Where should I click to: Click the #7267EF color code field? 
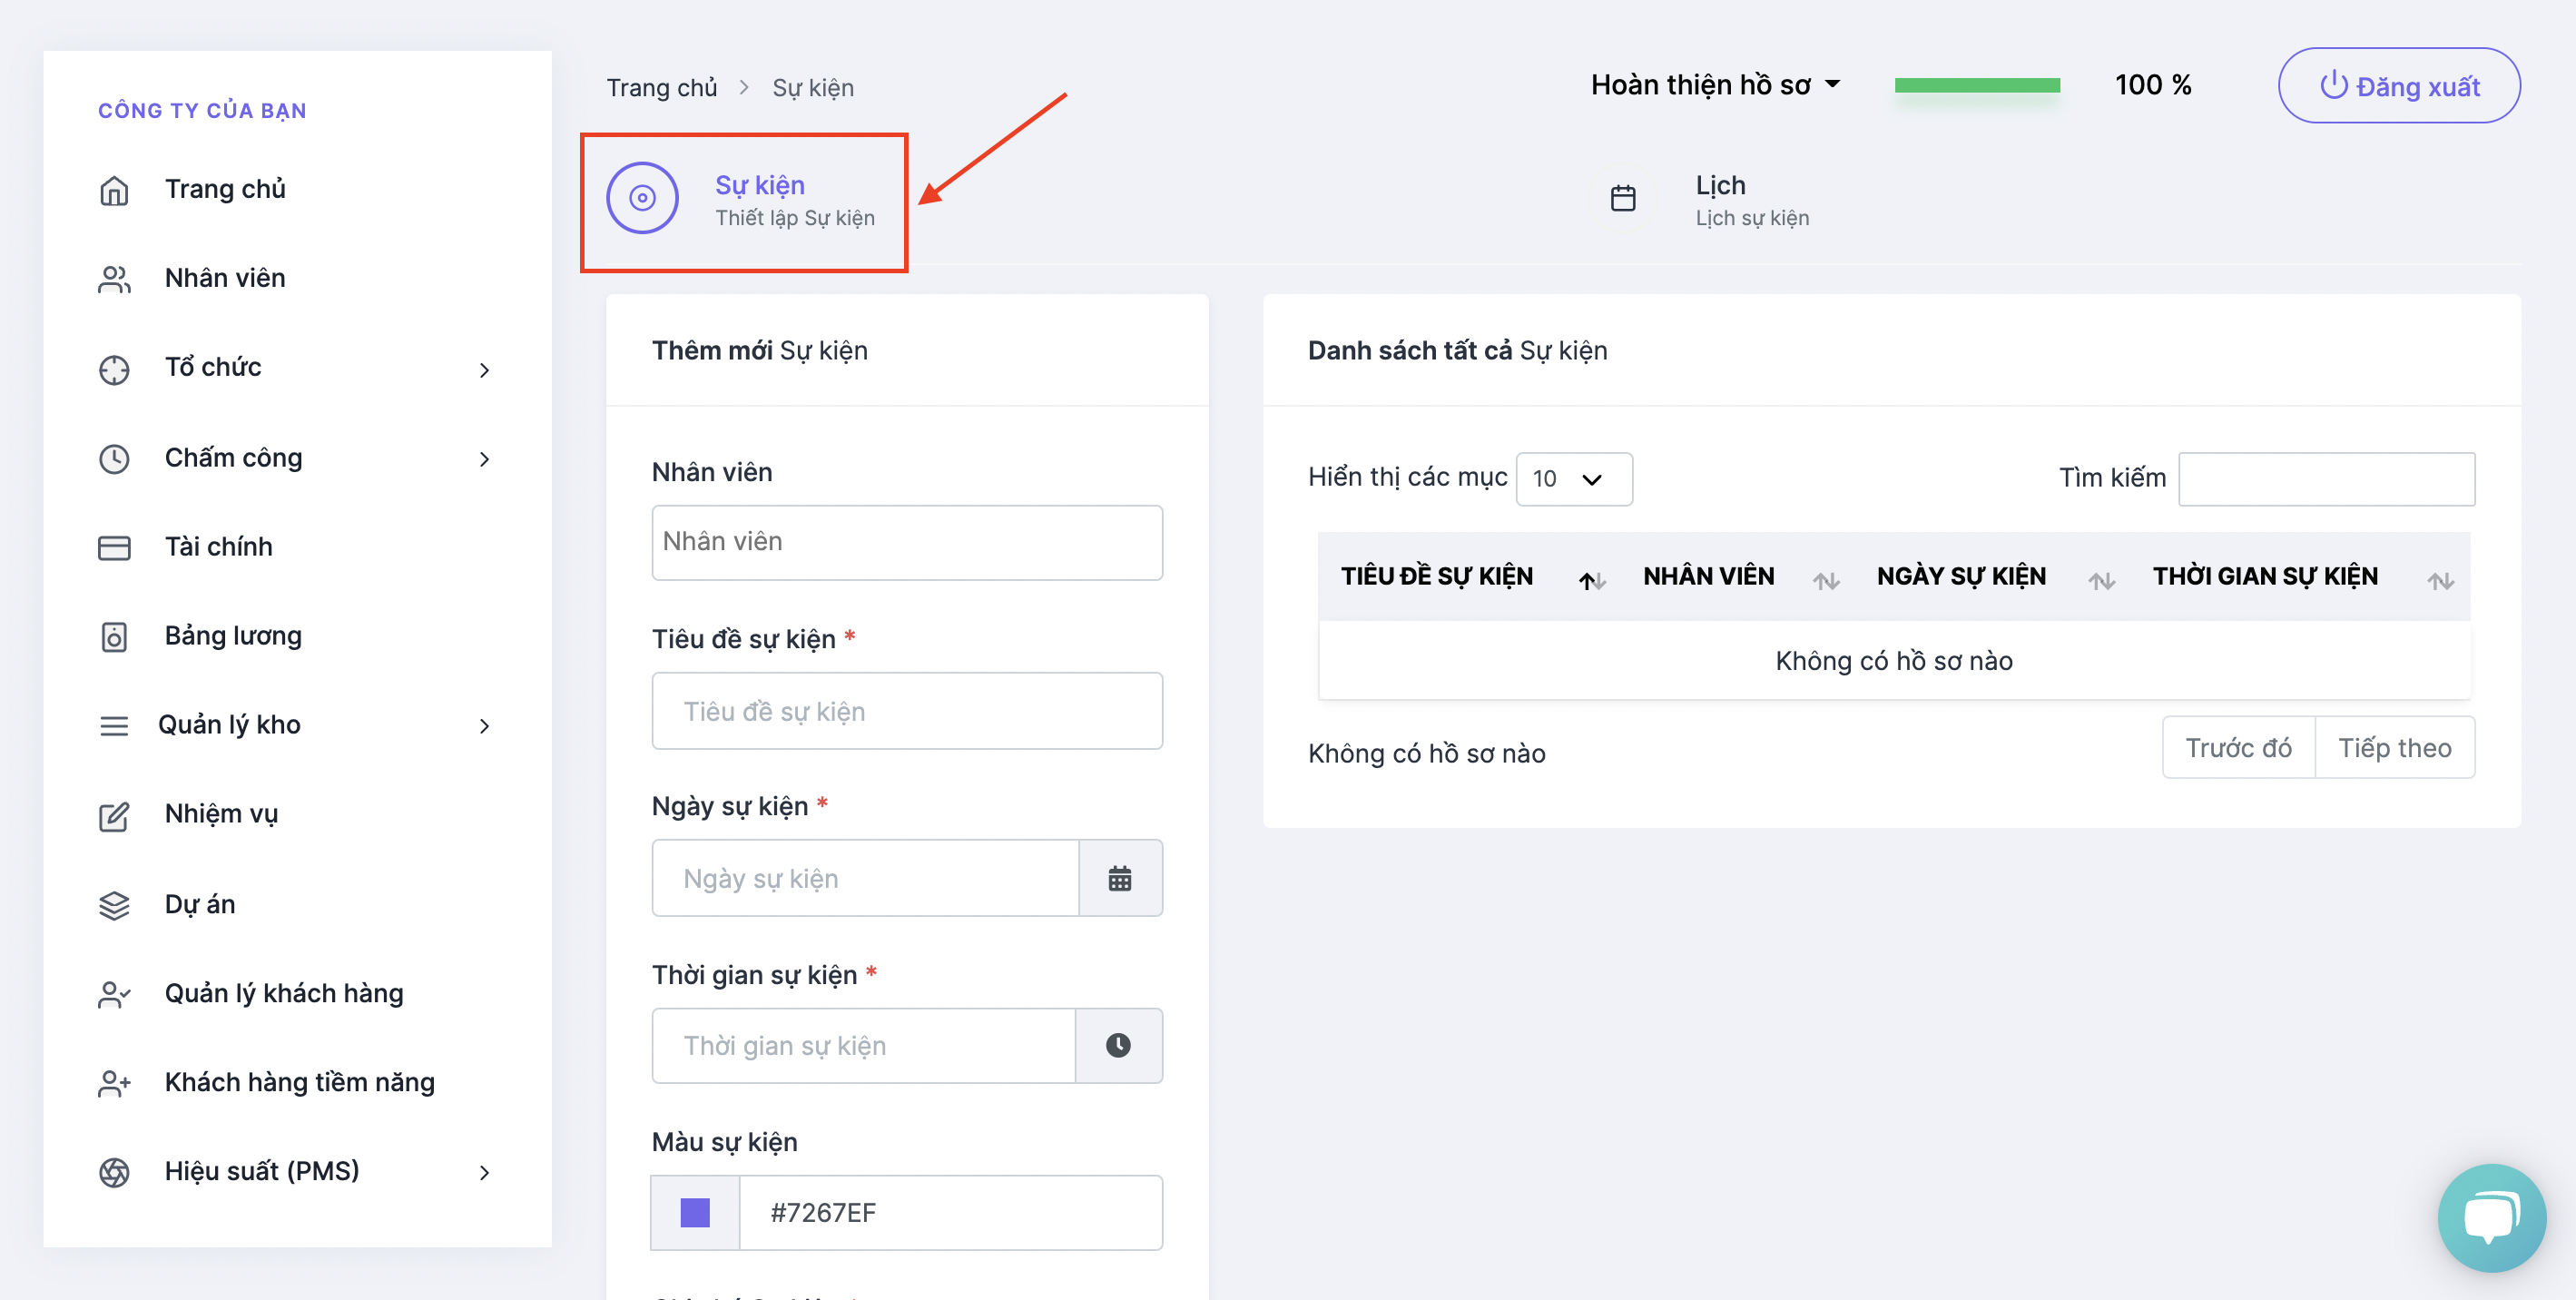951,1213
